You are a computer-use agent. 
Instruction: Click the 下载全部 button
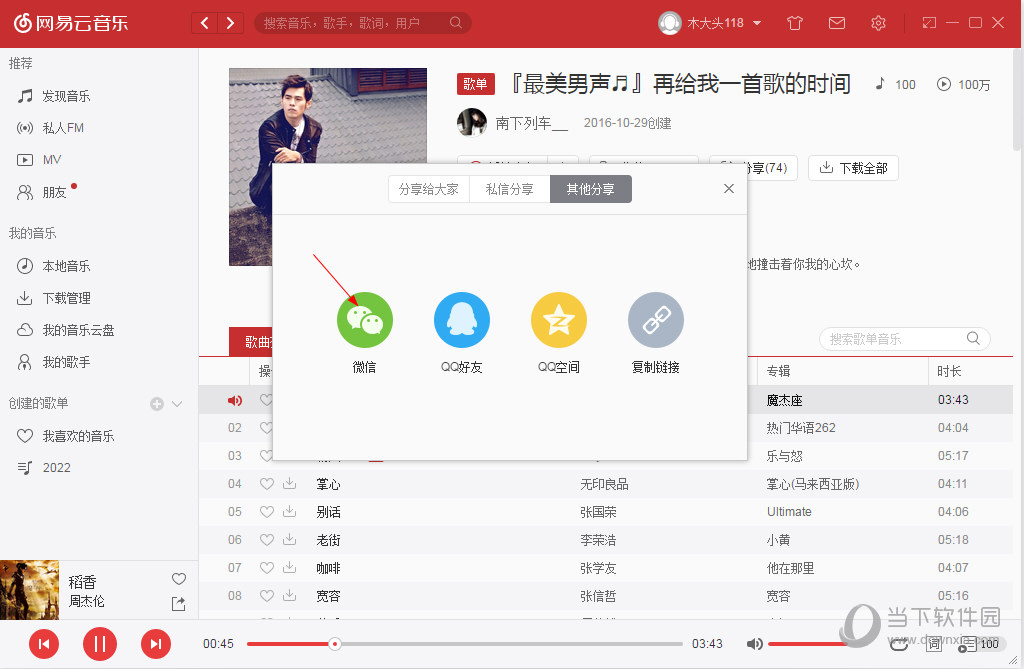click(853, 168)
